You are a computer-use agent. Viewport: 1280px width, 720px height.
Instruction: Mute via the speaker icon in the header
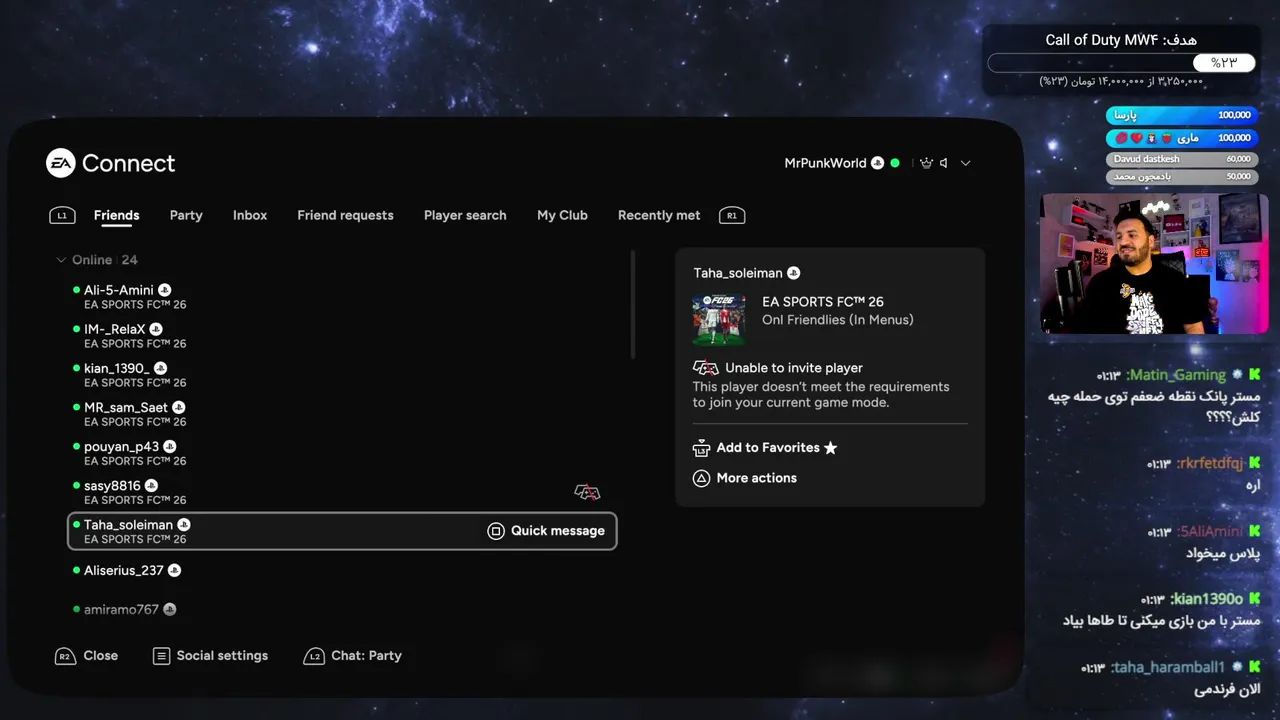click(943, 163)
